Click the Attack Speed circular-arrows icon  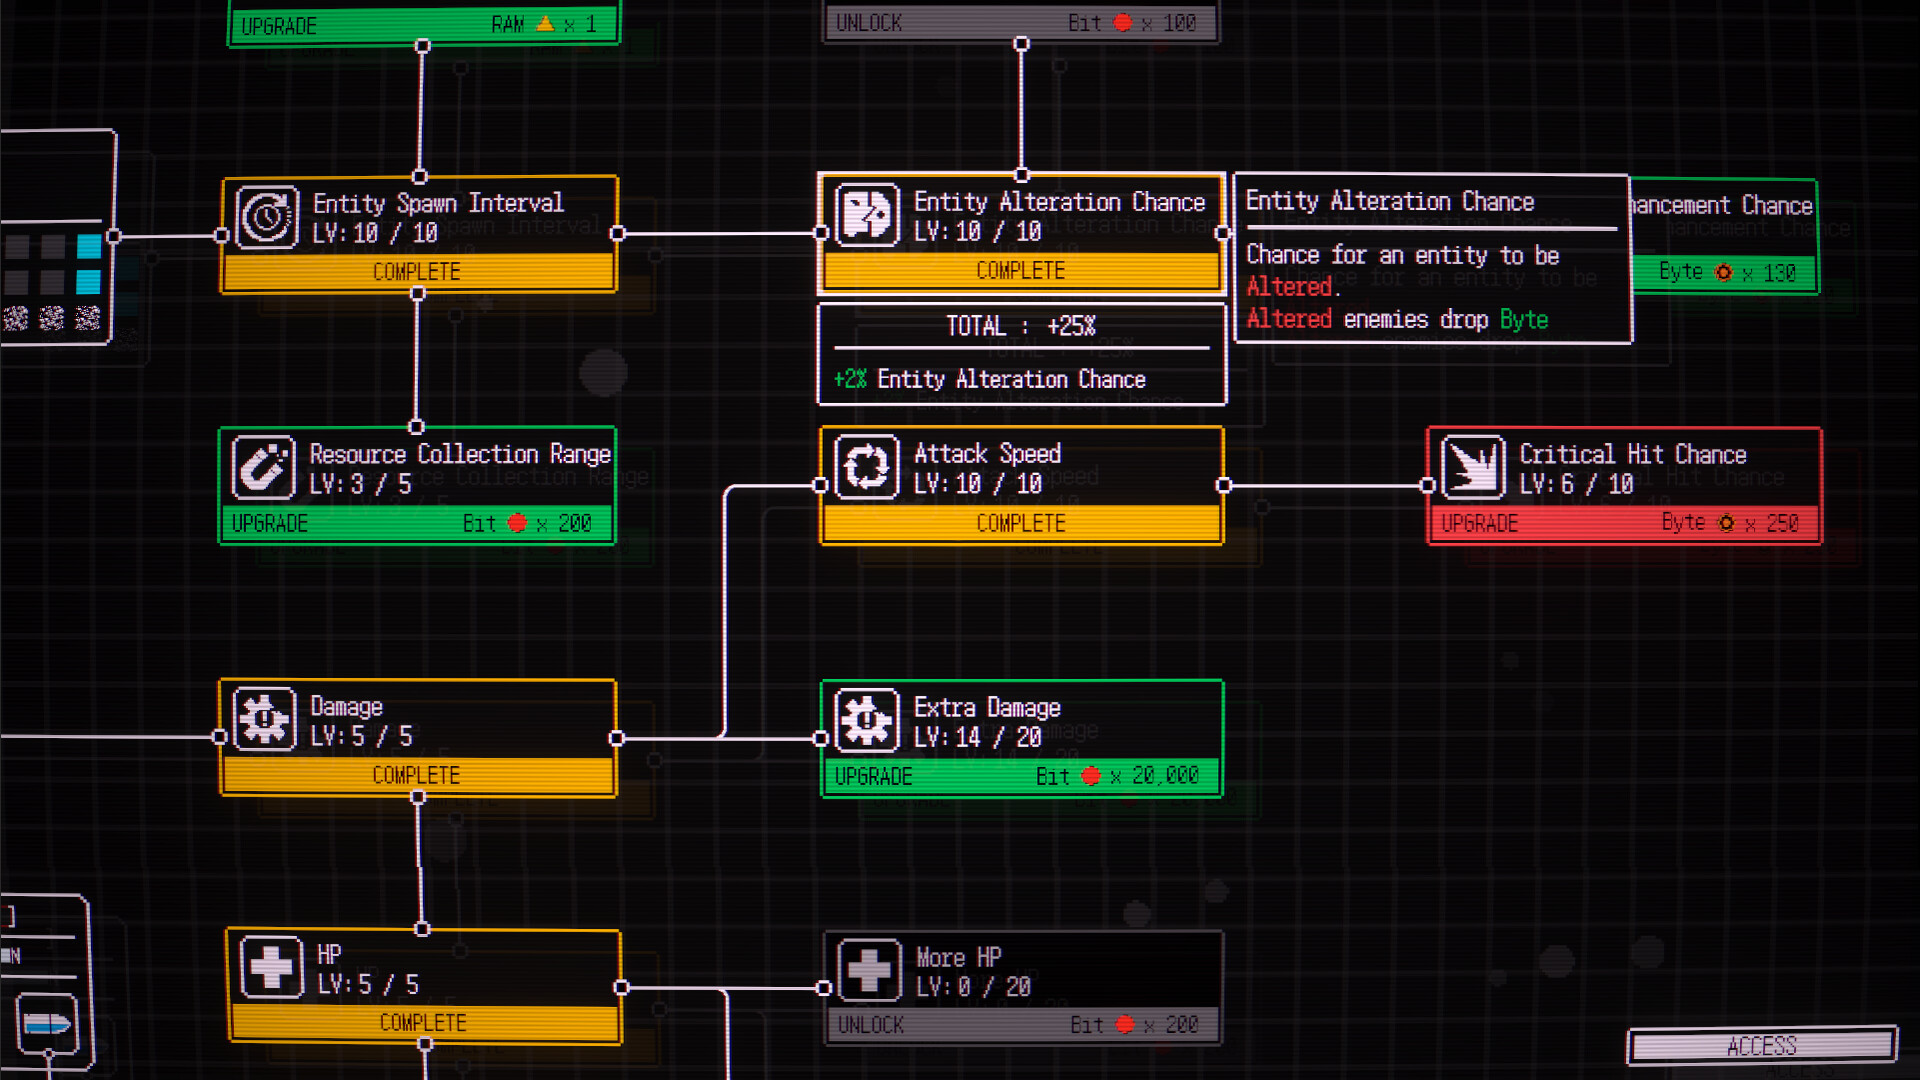click(866, 467)
